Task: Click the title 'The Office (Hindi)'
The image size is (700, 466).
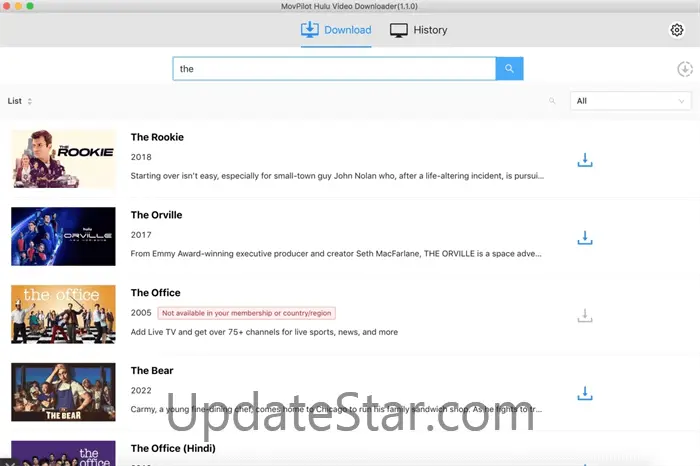Action: pyautogui.click(x=173, y=448)
